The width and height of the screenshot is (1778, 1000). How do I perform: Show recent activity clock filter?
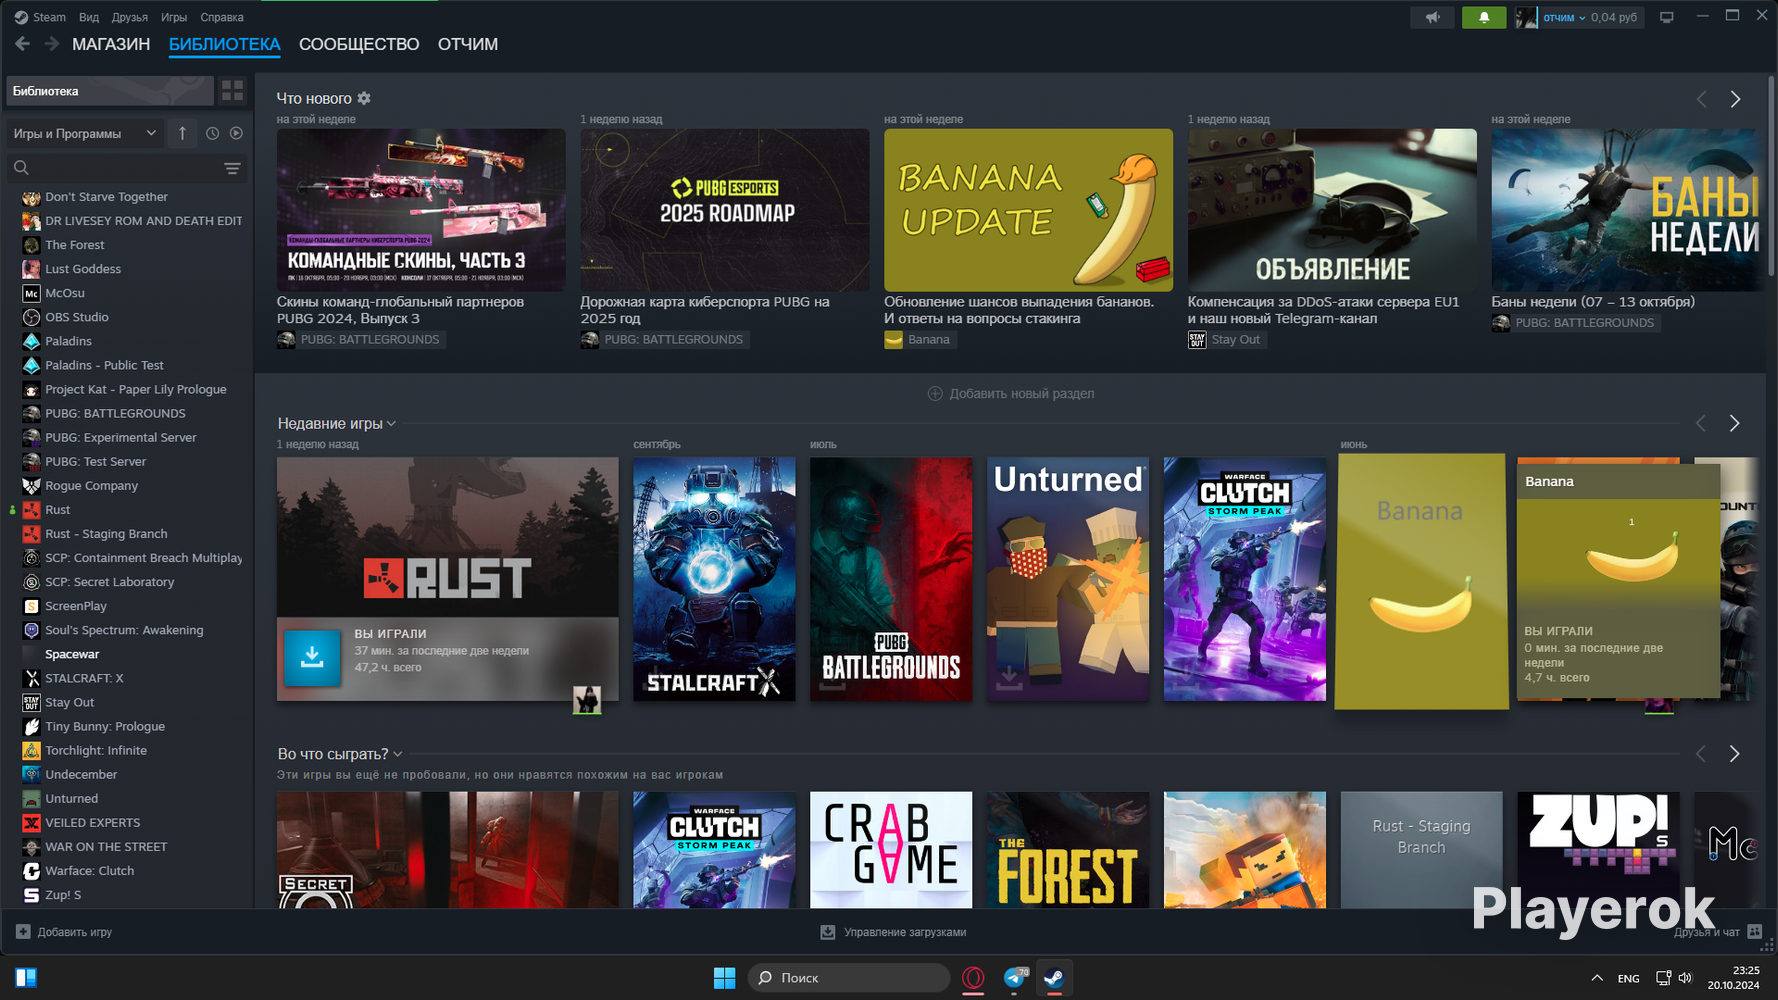[x=212, y=133]
